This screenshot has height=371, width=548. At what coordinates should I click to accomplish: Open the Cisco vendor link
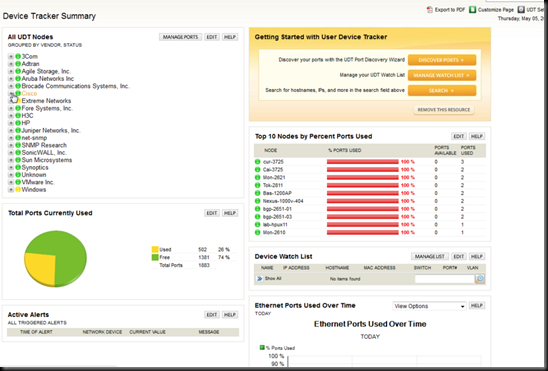[x=29, y=94]
